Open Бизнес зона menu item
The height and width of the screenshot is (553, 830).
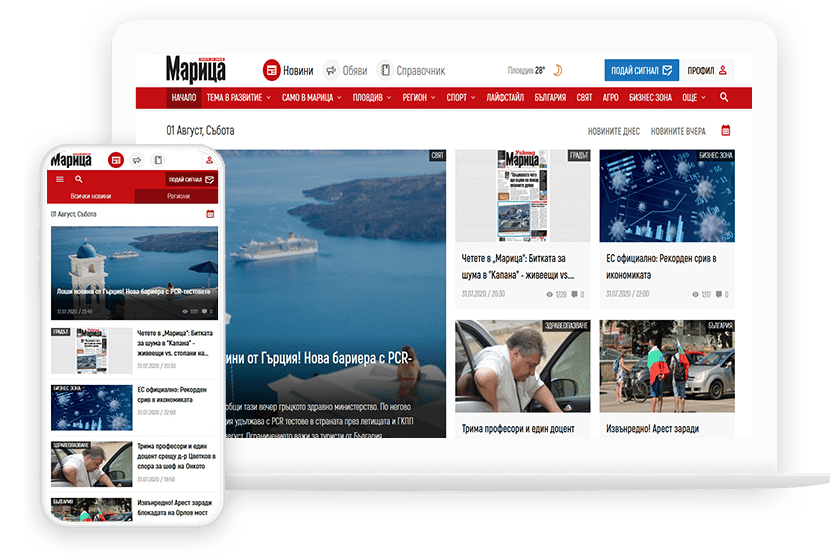[650, 98]
